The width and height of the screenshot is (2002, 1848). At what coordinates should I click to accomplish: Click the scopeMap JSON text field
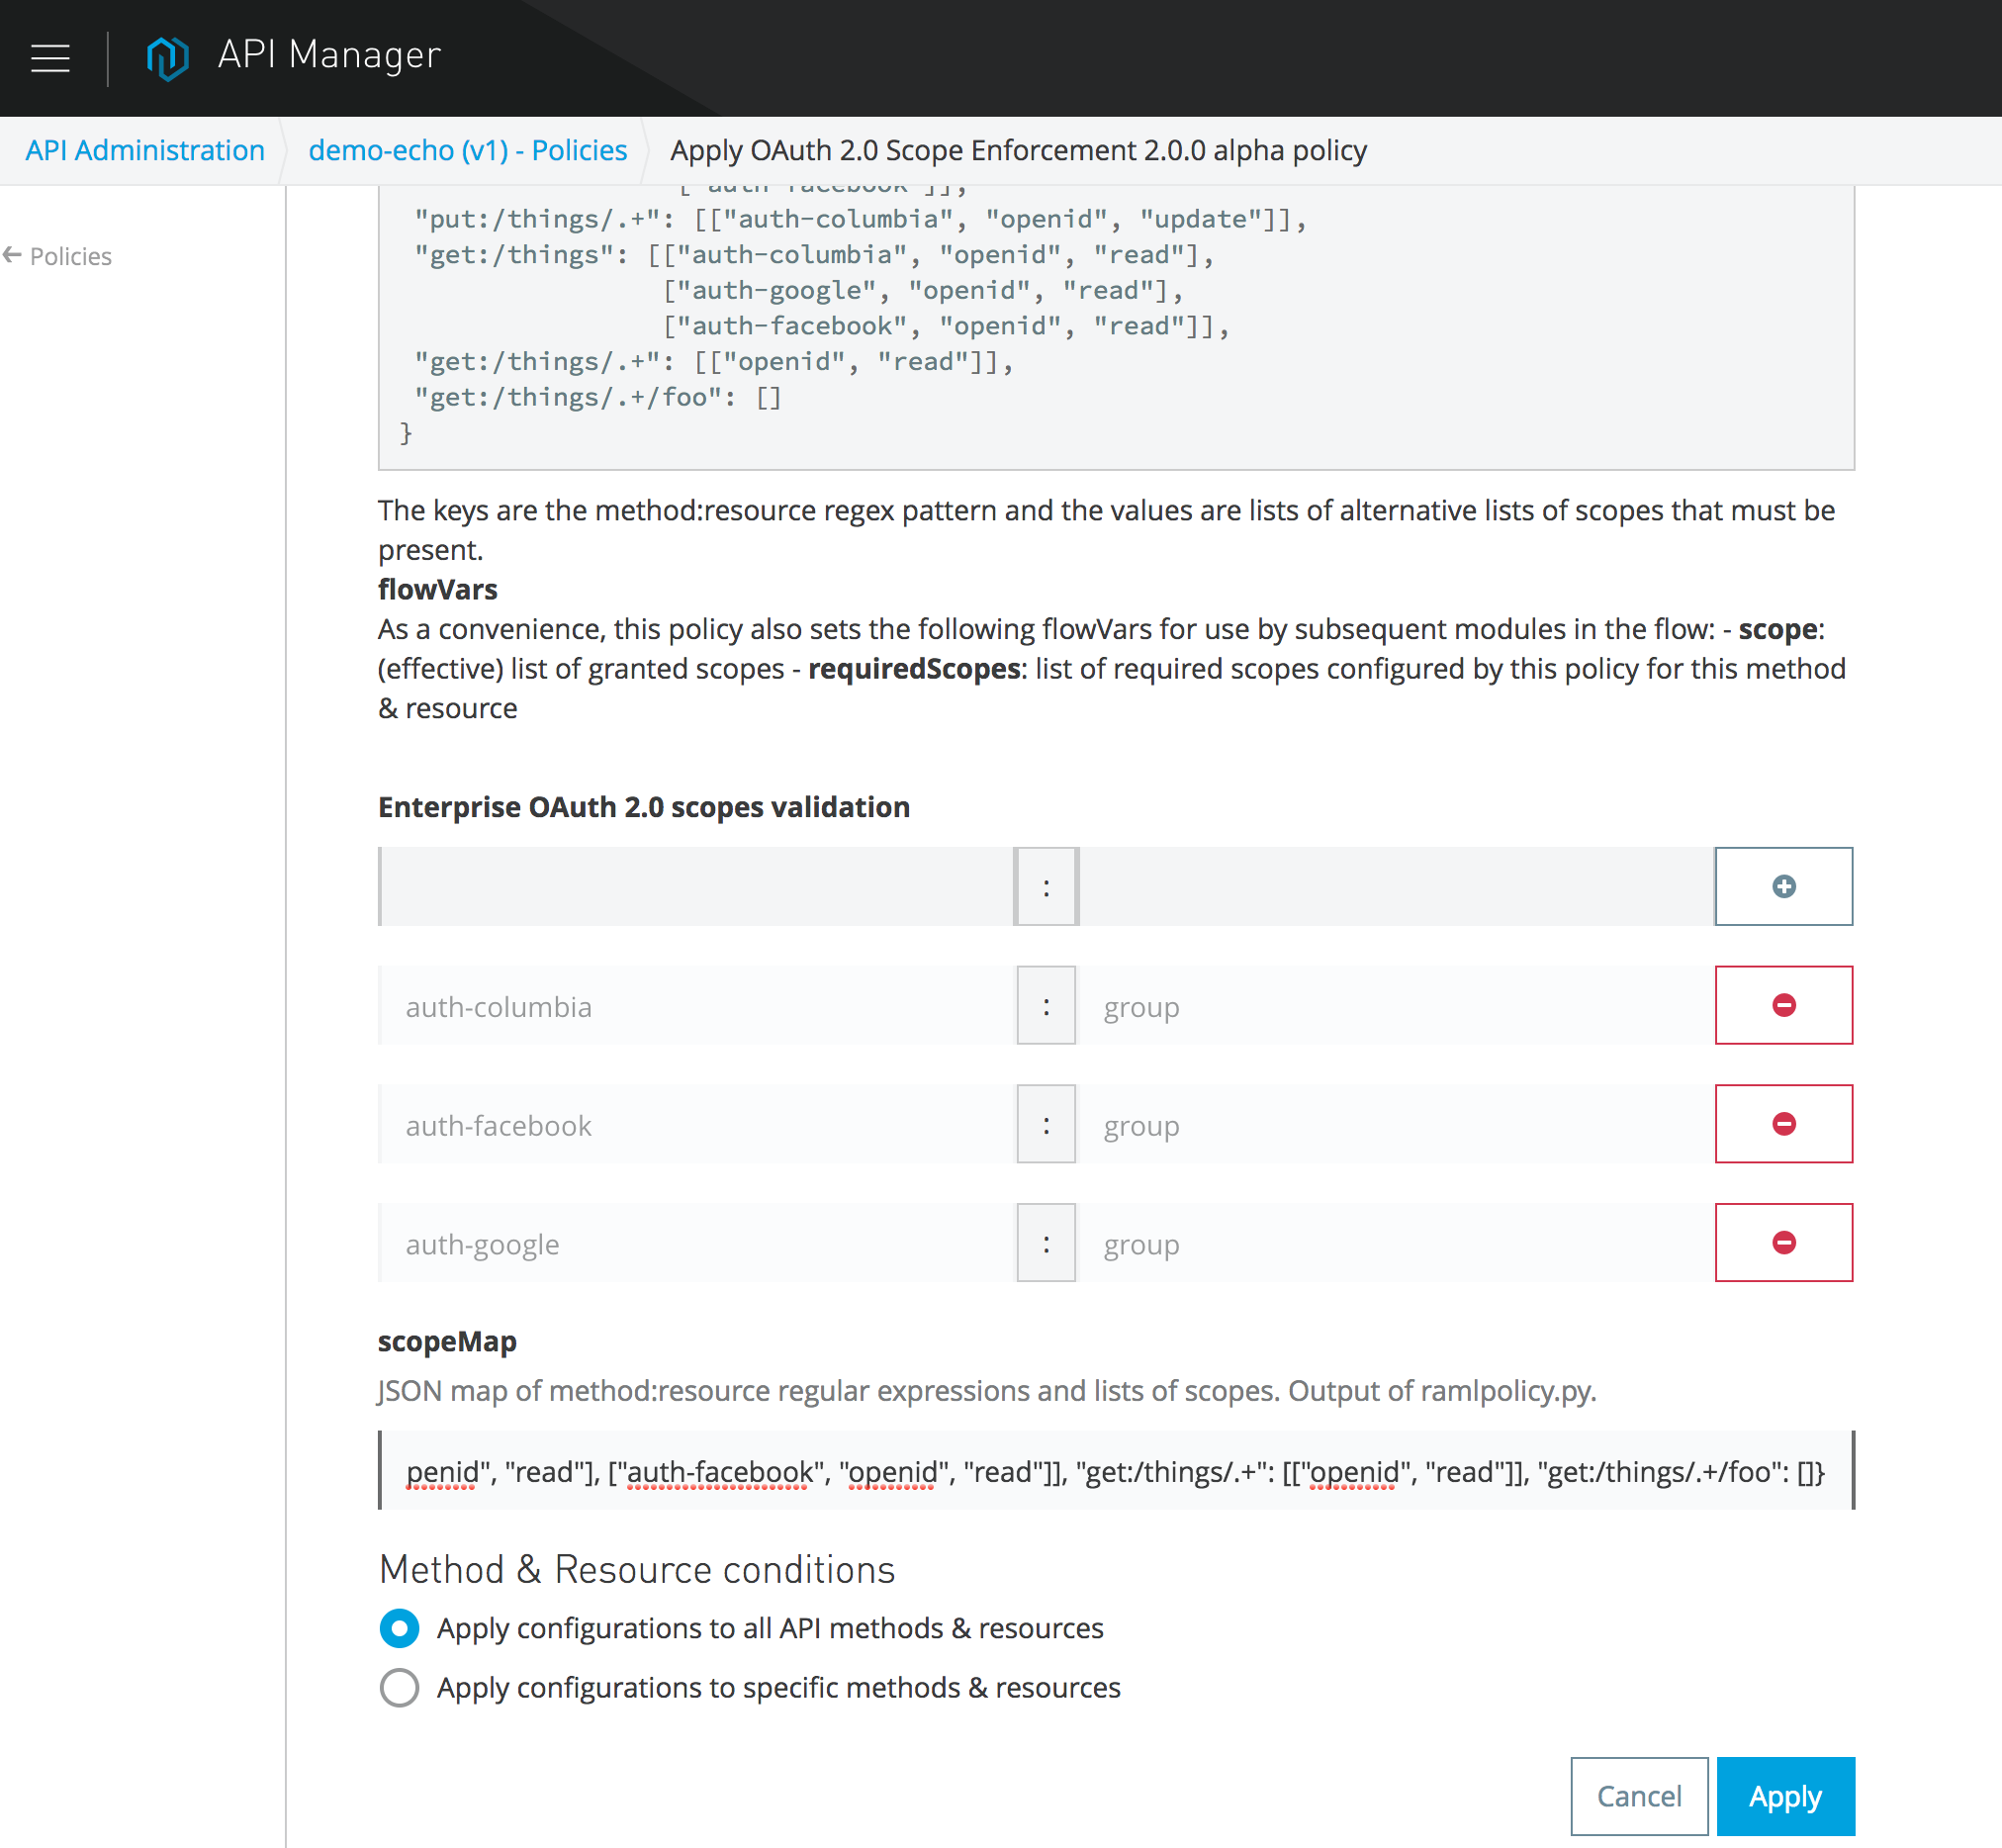coord(1115,1471)
